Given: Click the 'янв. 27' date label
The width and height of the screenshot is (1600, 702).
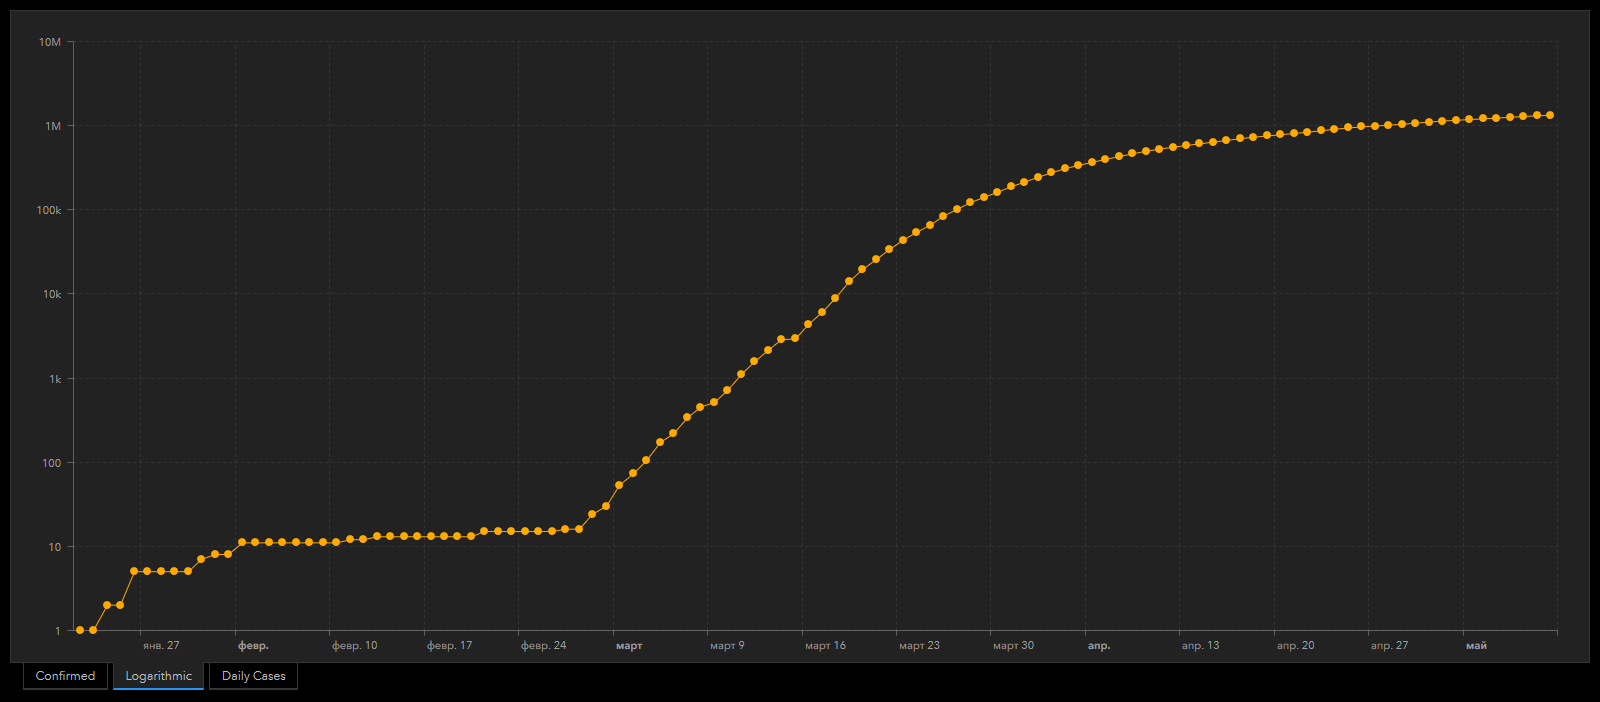Looking at the screenshot, I should [161, 646].
